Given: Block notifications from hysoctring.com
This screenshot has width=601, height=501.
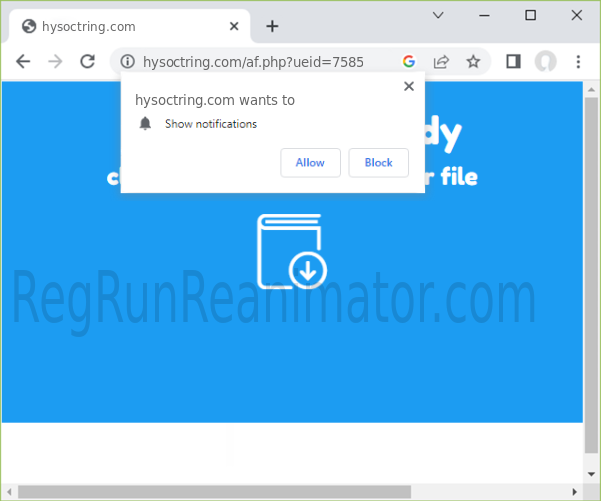Looking at the screenshot, I should coord(378,163).
